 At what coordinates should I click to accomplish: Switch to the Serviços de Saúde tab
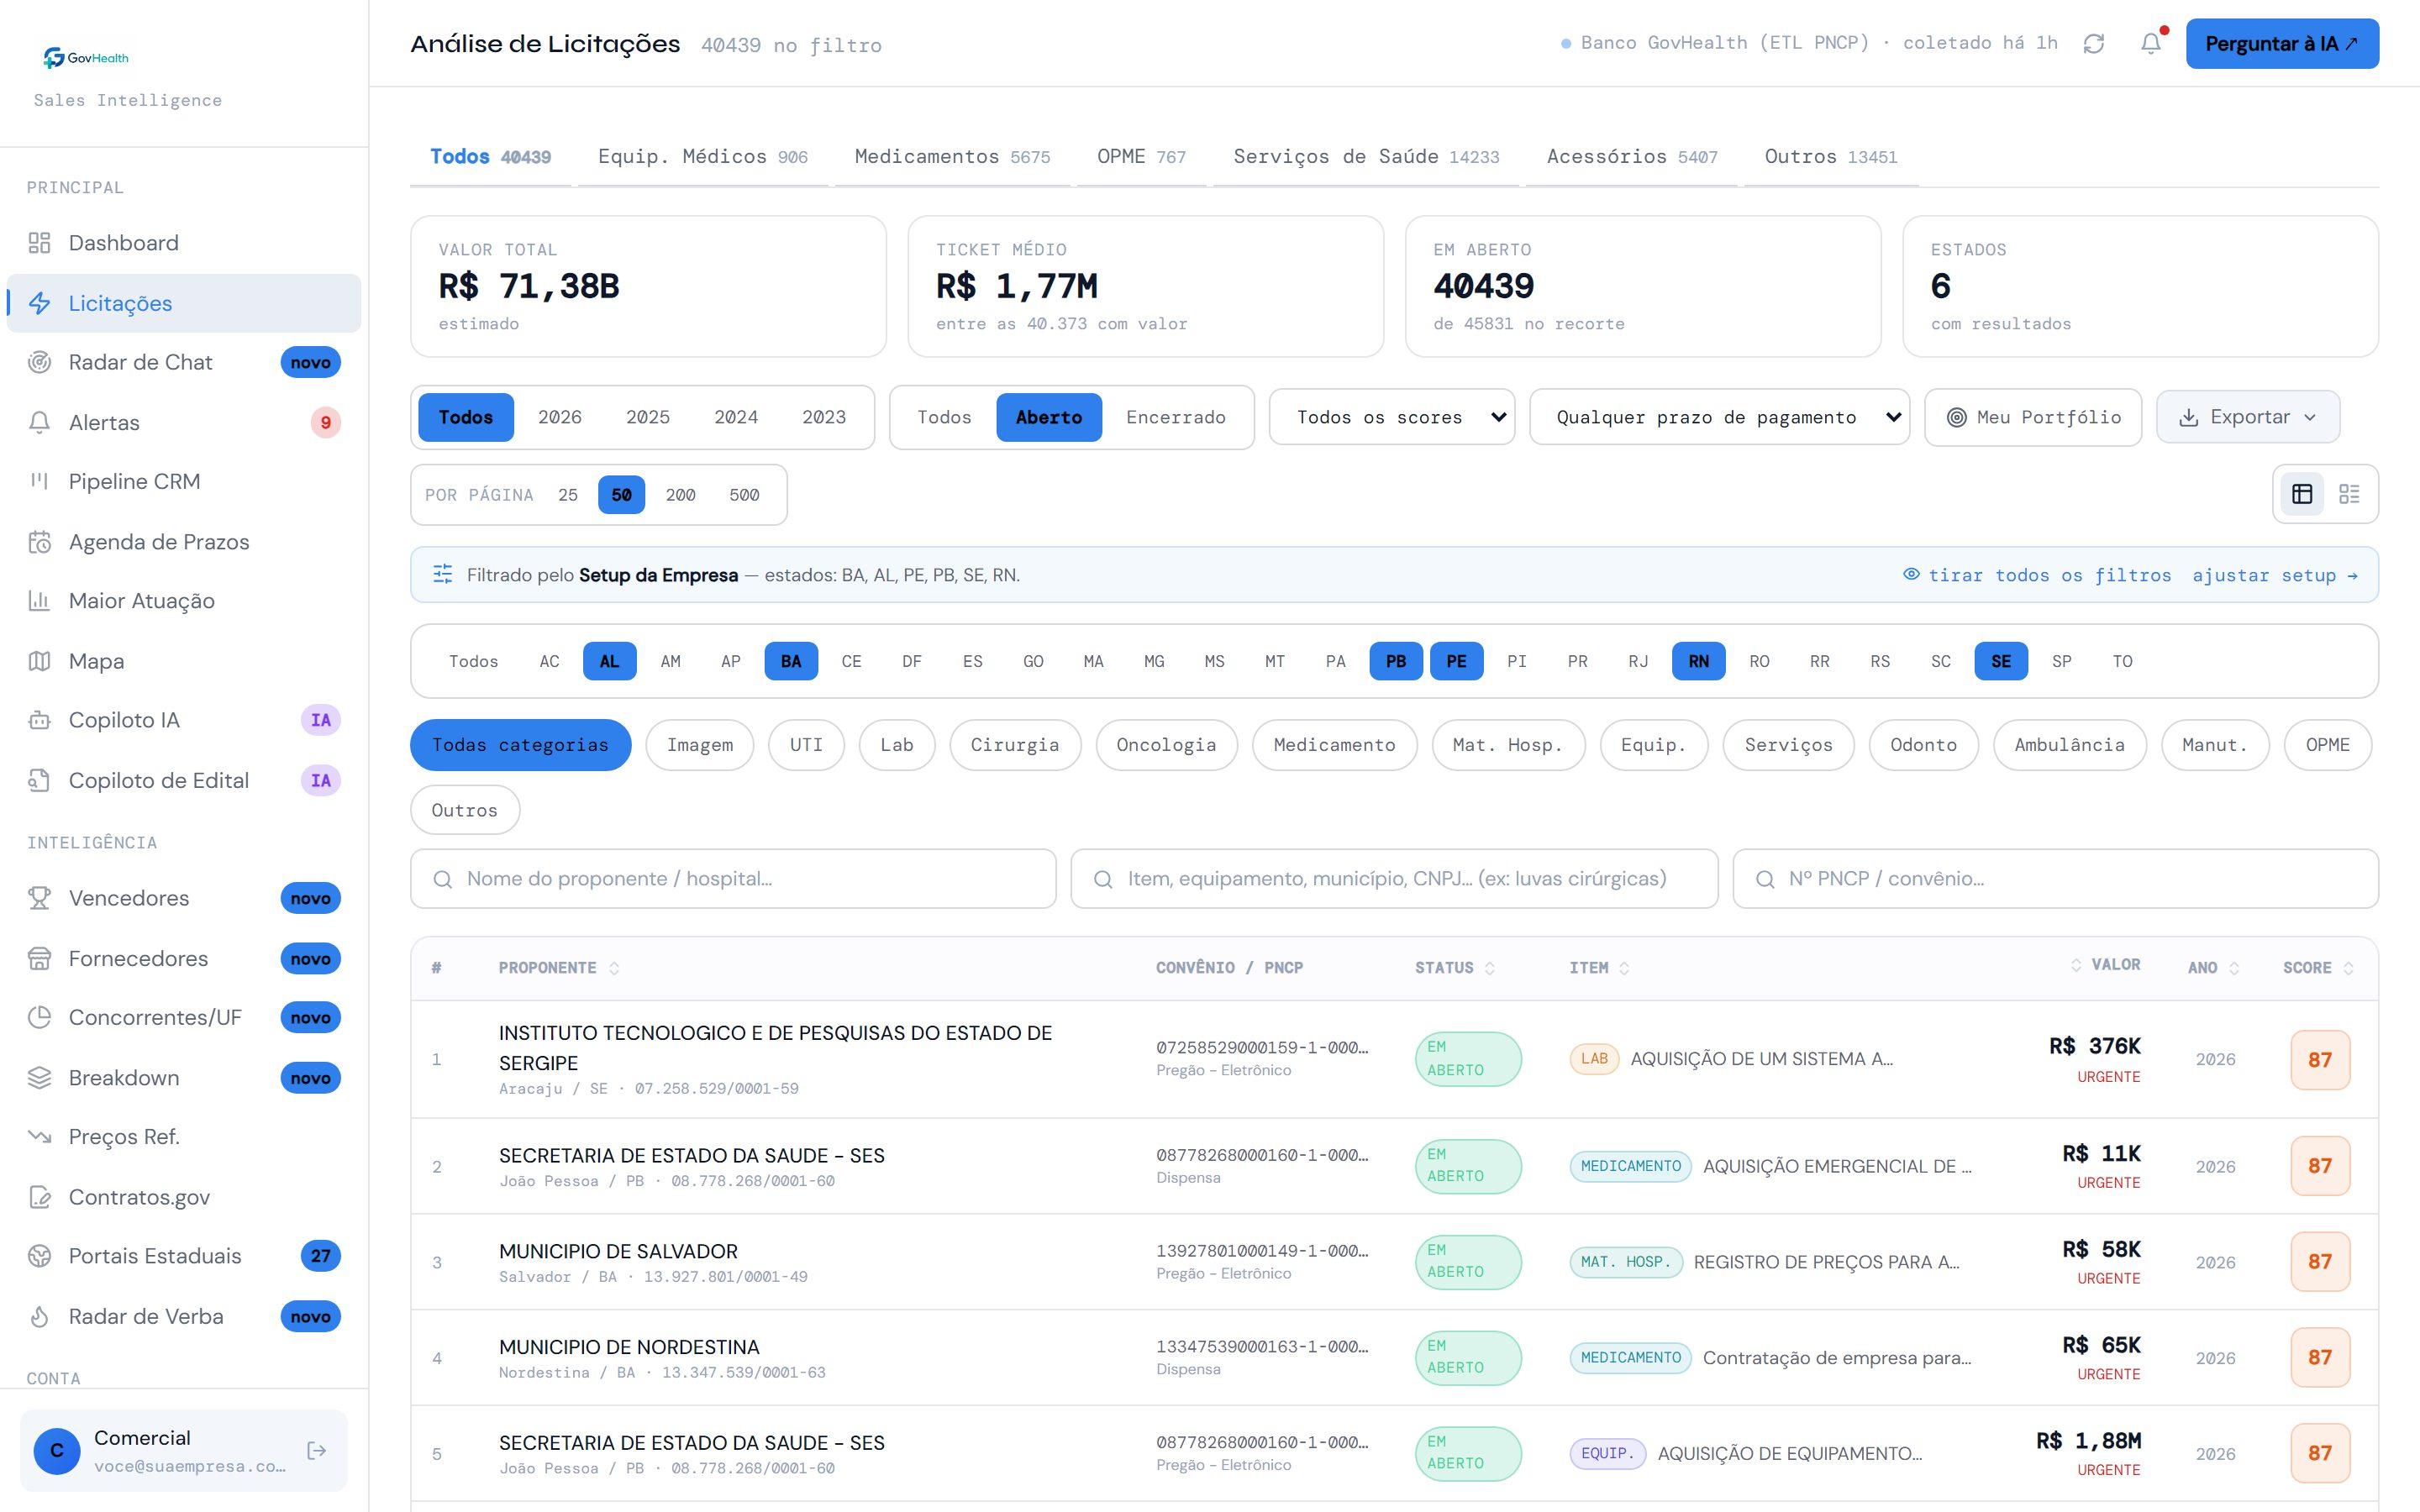pos(1366,157)
